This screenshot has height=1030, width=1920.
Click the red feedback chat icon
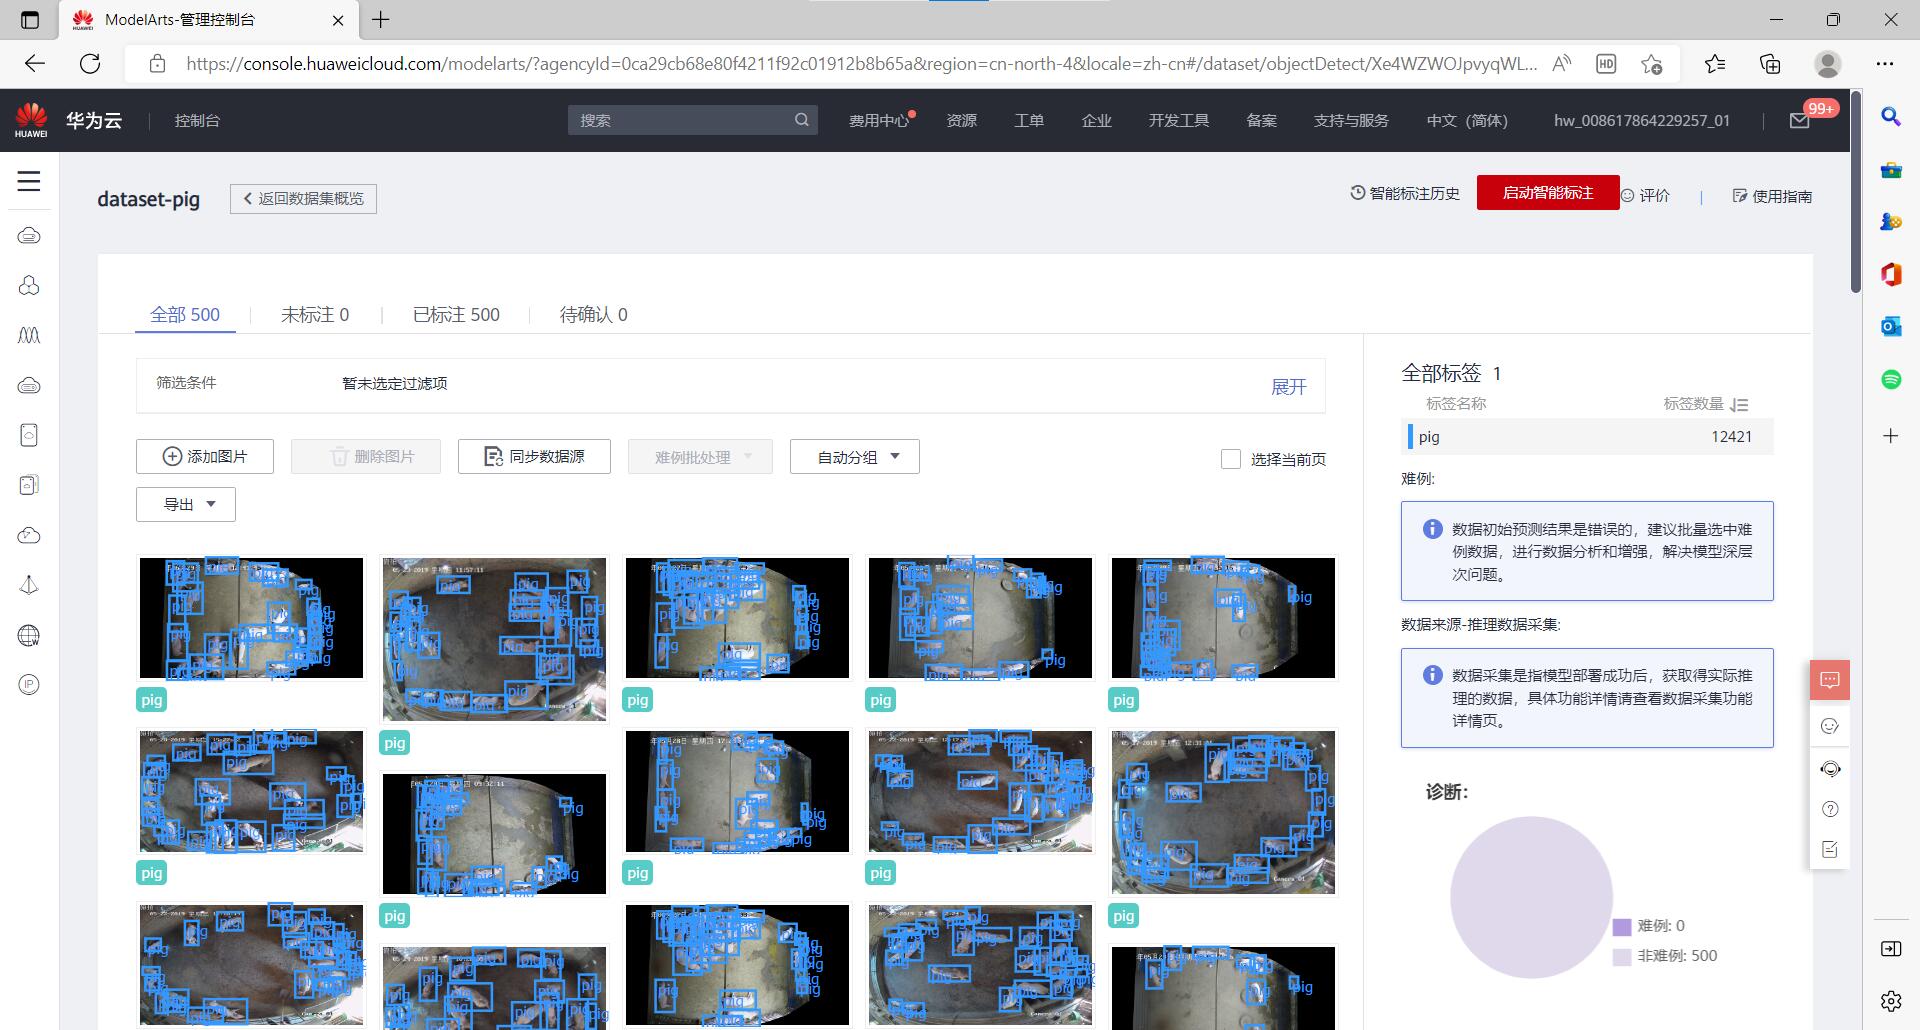pyautogui.click(x=1830, y=680)
